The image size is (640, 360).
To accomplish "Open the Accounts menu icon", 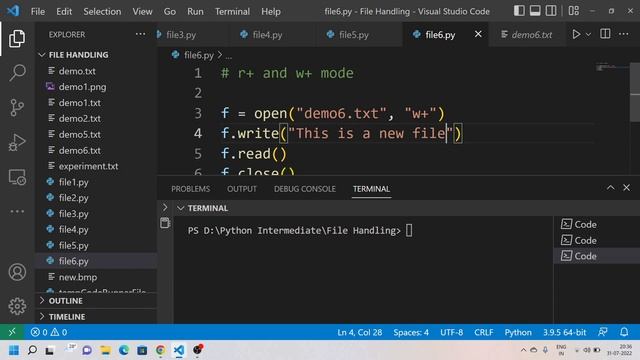I will (17, 272).
